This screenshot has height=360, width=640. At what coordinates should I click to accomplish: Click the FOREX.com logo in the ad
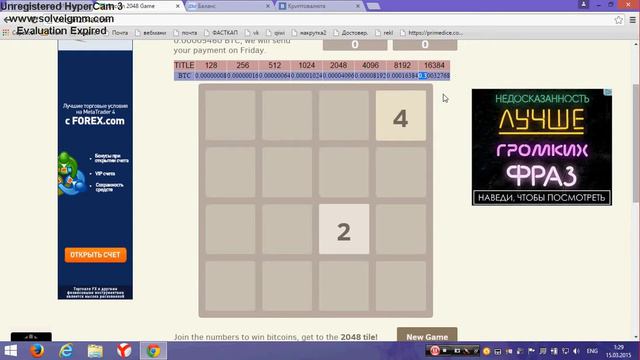95,121
